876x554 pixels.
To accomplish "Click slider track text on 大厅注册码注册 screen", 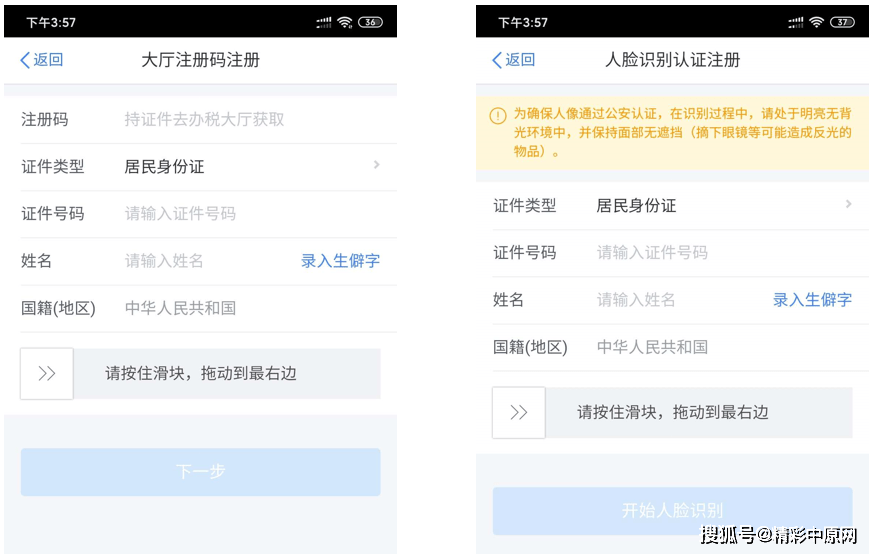I will coord(201,374).
